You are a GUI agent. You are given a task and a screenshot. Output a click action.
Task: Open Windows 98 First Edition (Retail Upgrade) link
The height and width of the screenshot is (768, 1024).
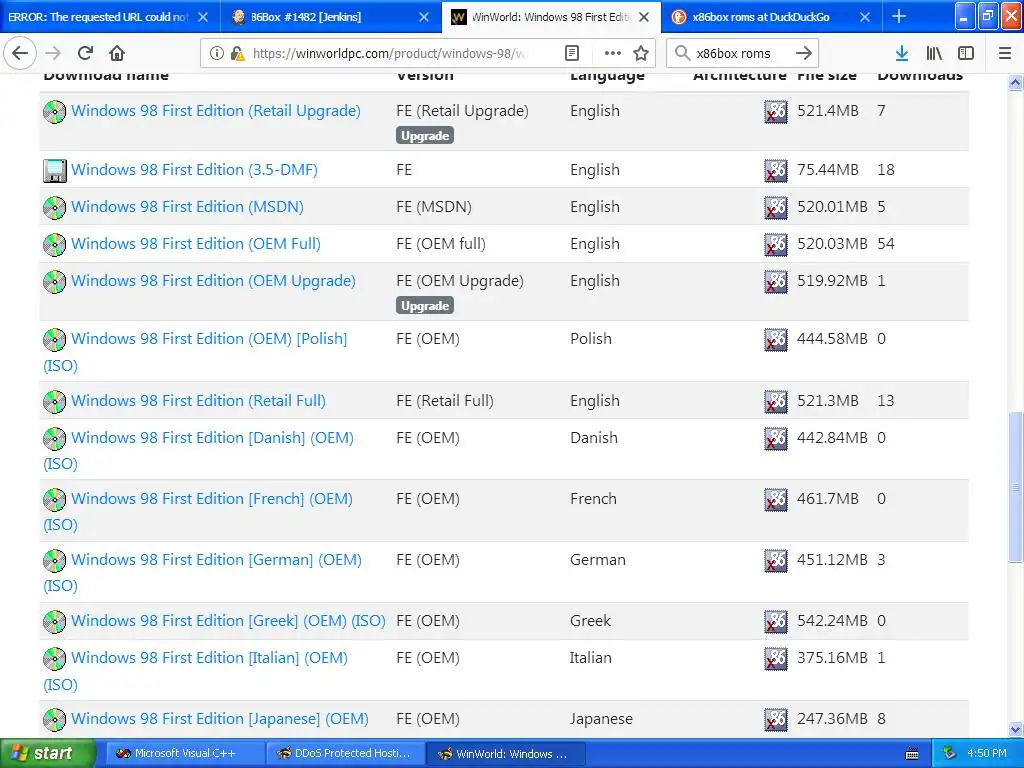(216, 110)
